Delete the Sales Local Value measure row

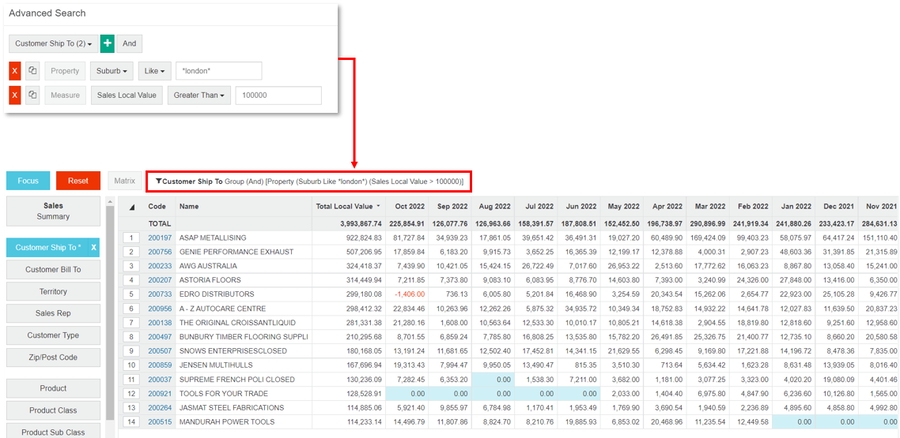(x=15, y=95)
